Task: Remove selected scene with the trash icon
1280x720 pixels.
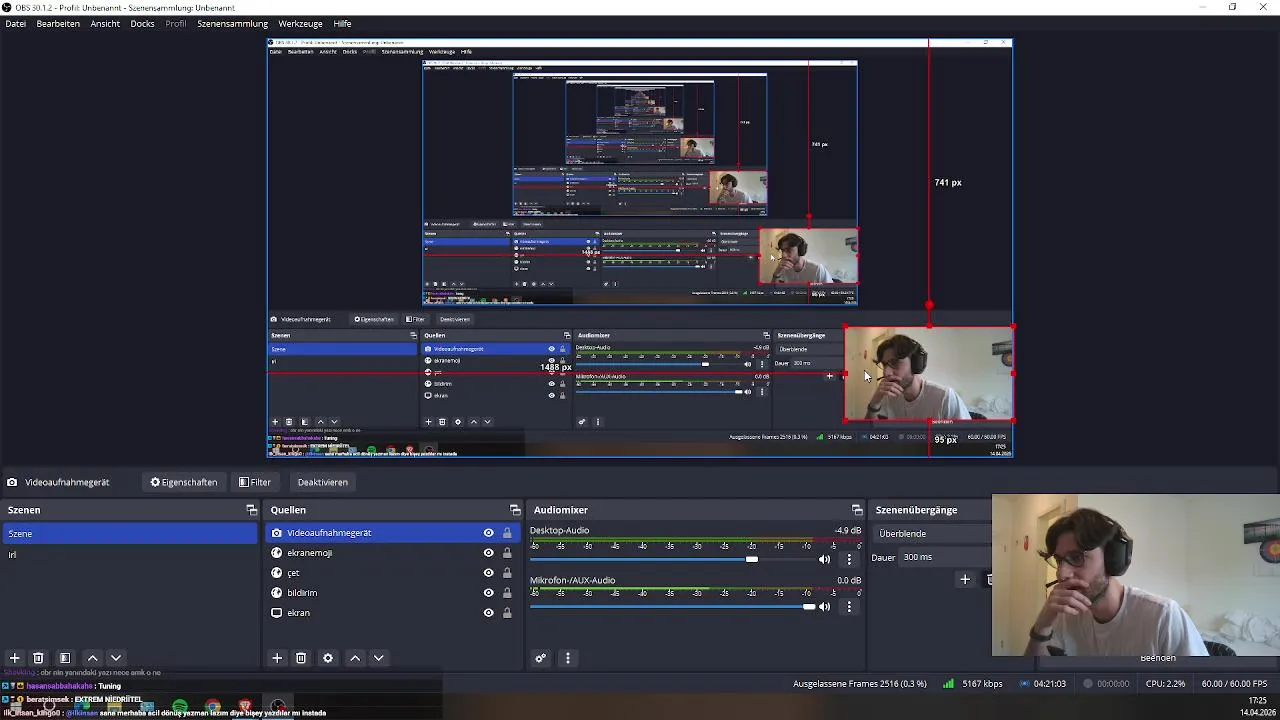Action: tap(38, 658)
